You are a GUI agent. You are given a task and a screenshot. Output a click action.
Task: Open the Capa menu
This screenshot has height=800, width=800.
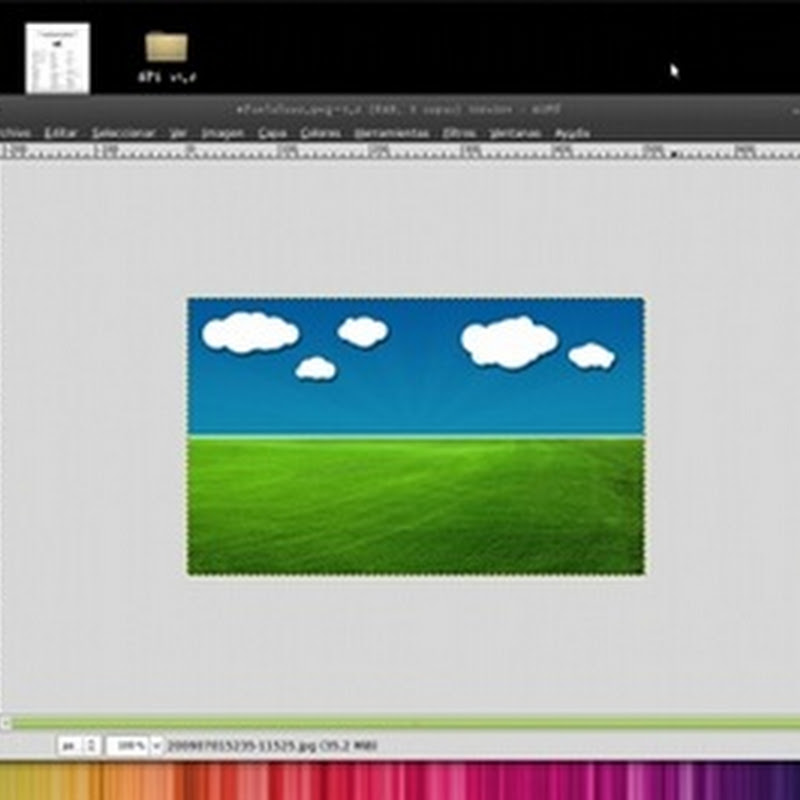click(272, 133)
